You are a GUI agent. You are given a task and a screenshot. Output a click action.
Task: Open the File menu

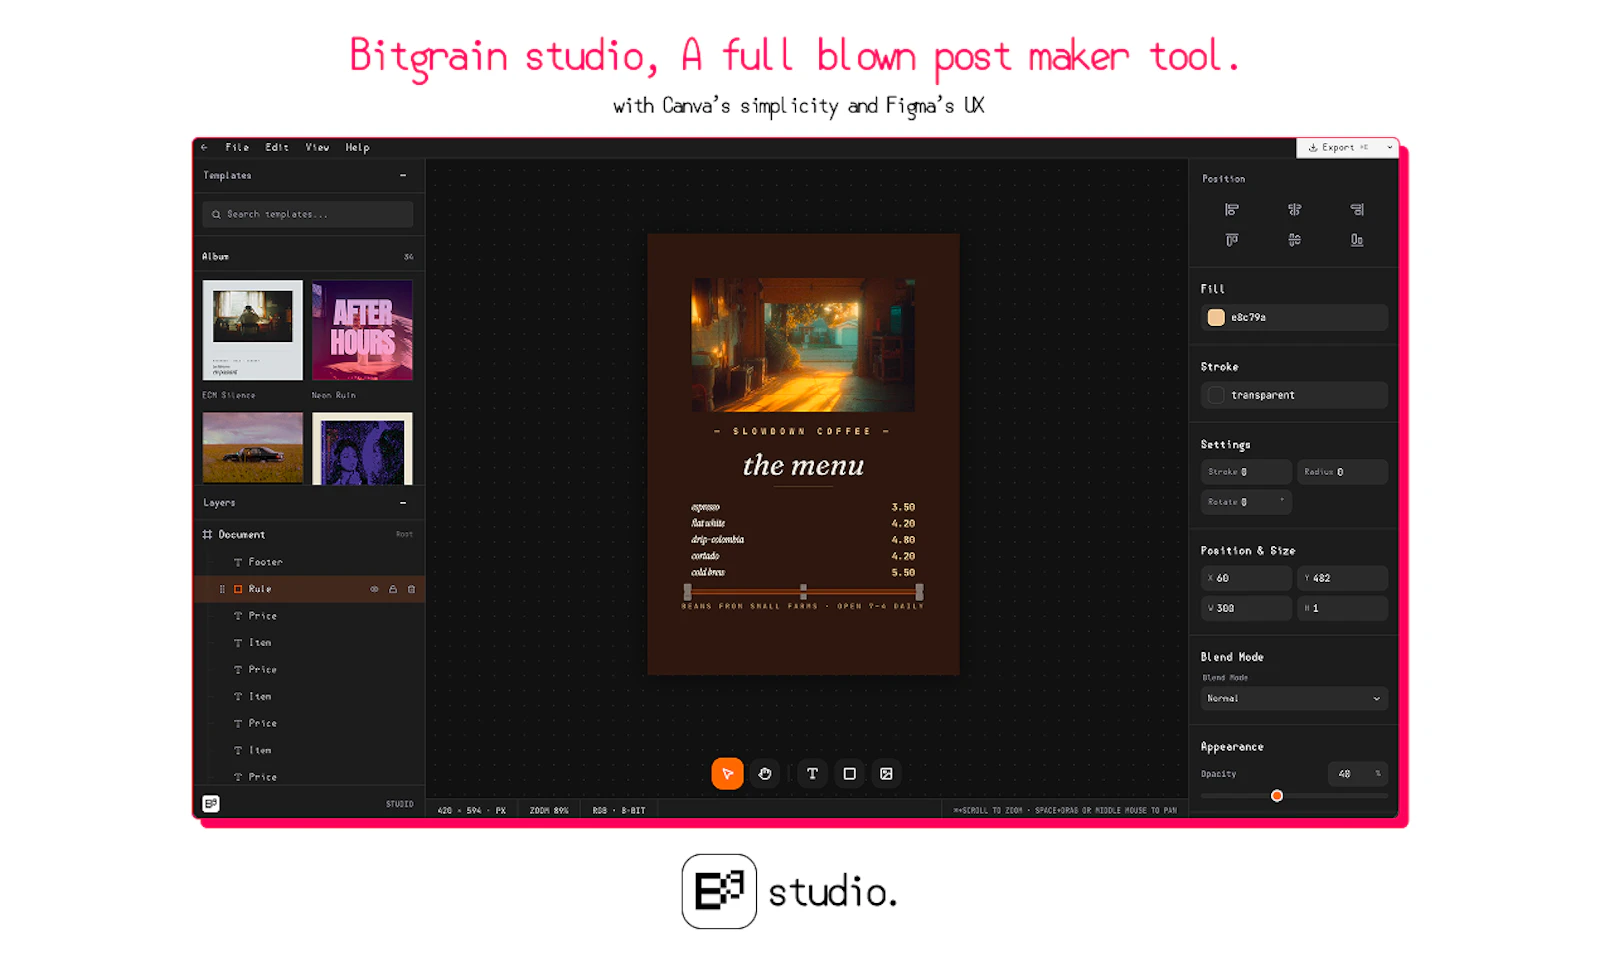click(237, 147)
